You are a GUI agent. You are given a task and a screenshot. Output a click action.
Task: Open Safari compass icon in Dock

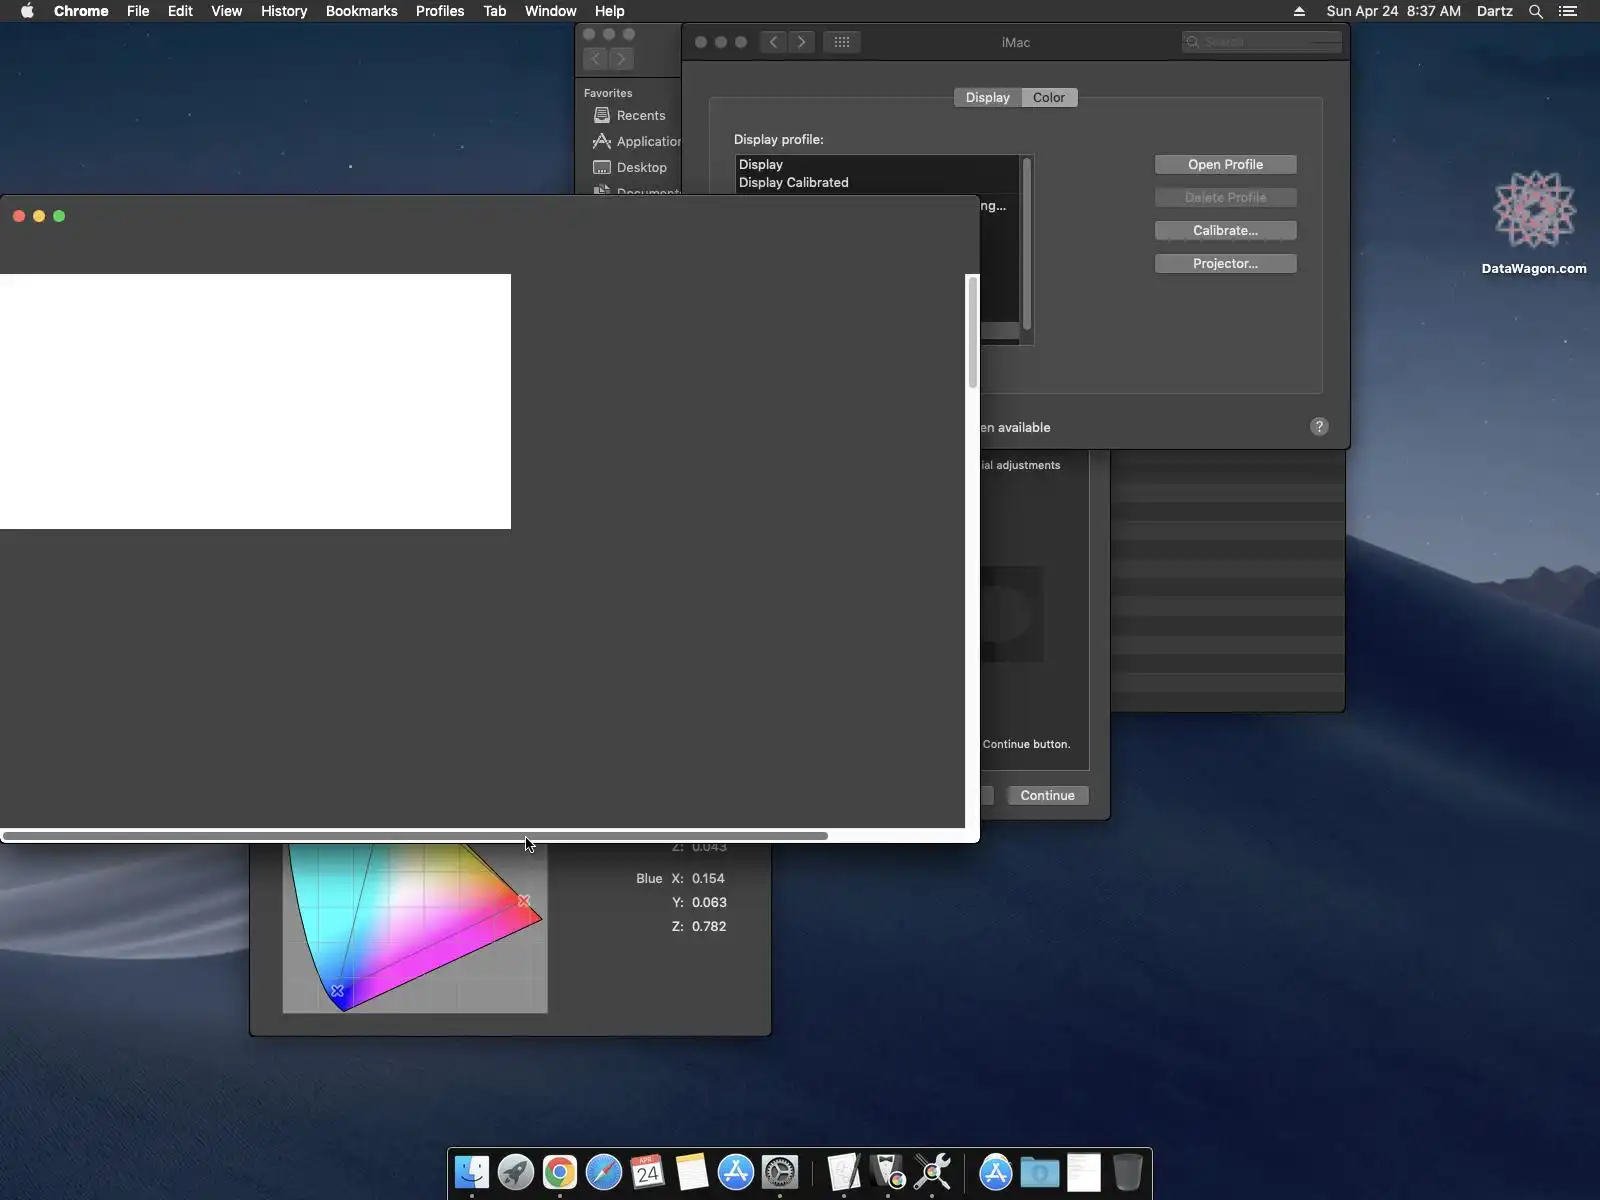pos(604,1172)
